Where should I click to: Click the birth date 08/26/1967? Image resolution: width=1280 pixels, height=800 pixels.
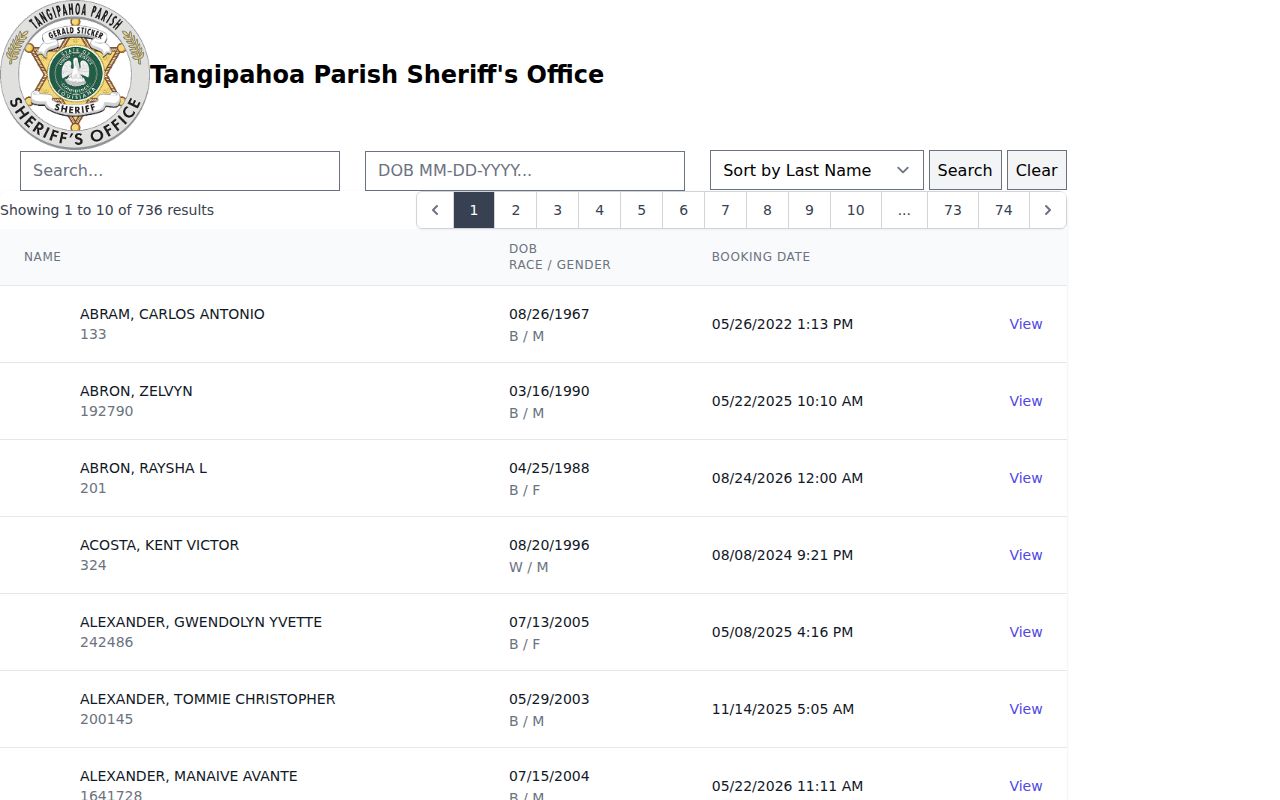point(549,314)
